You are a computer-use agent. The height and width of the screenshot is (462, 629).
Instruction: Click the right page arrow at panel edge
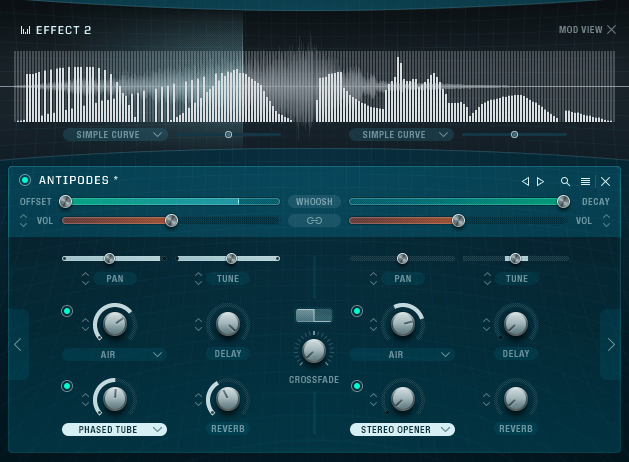click(x=611, y=345)
